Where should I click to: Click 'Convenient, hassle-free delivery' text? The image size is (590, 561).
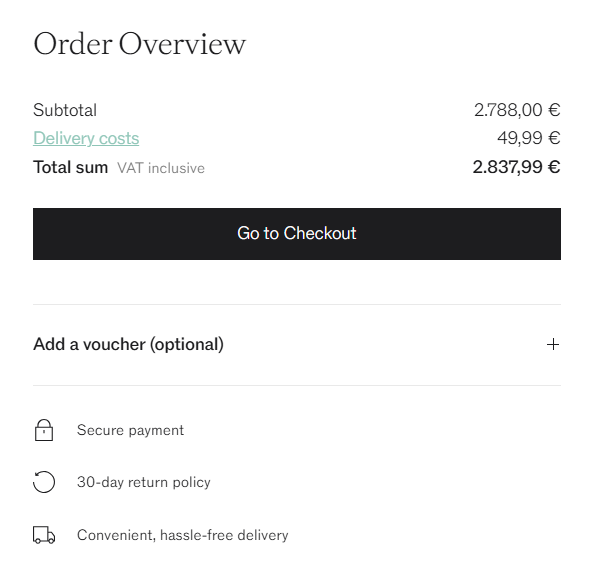pyautogui.click(x=182, y=535)
